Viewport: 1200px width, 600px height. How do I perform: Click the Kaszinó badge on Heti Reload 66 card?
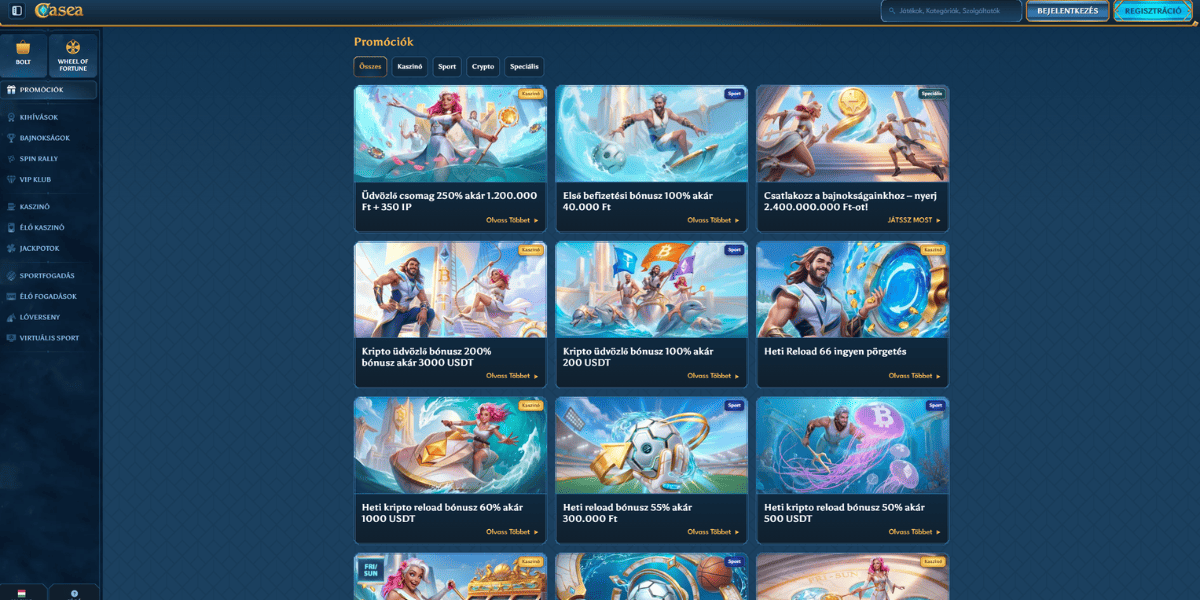coord(933,250)
